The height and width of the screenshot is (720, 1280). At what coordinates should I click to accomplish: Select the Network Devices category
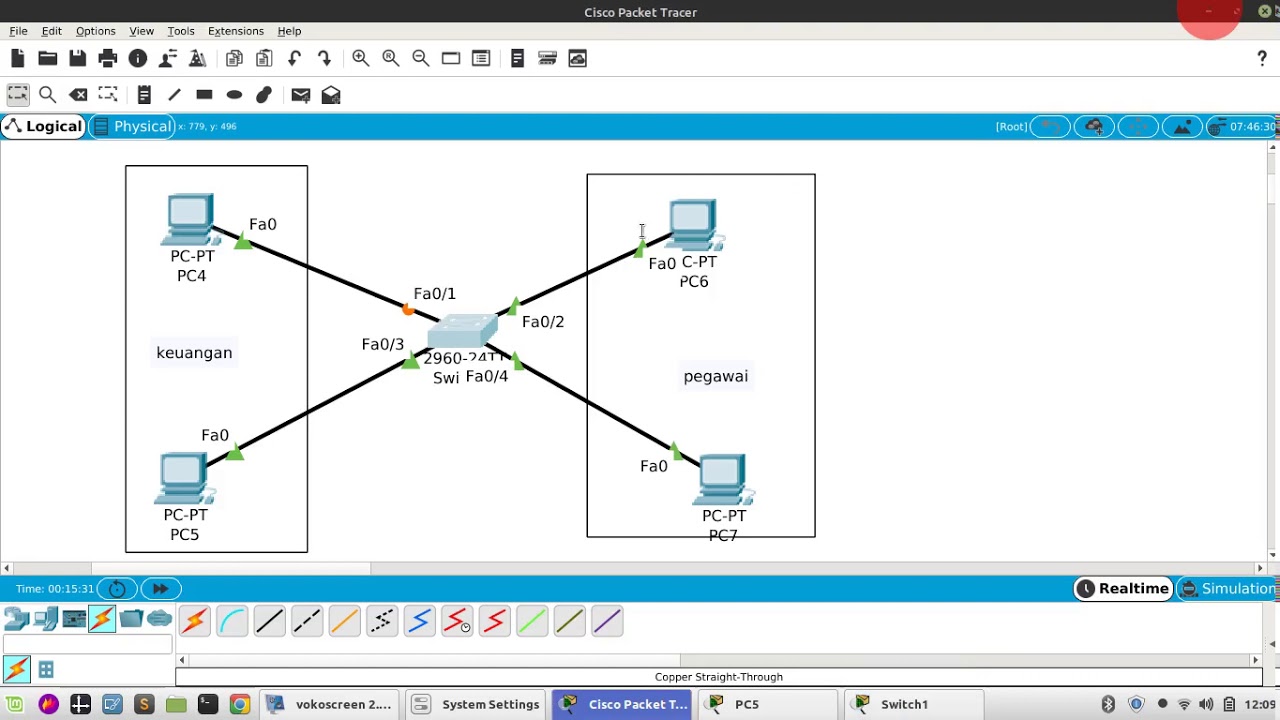16,620
